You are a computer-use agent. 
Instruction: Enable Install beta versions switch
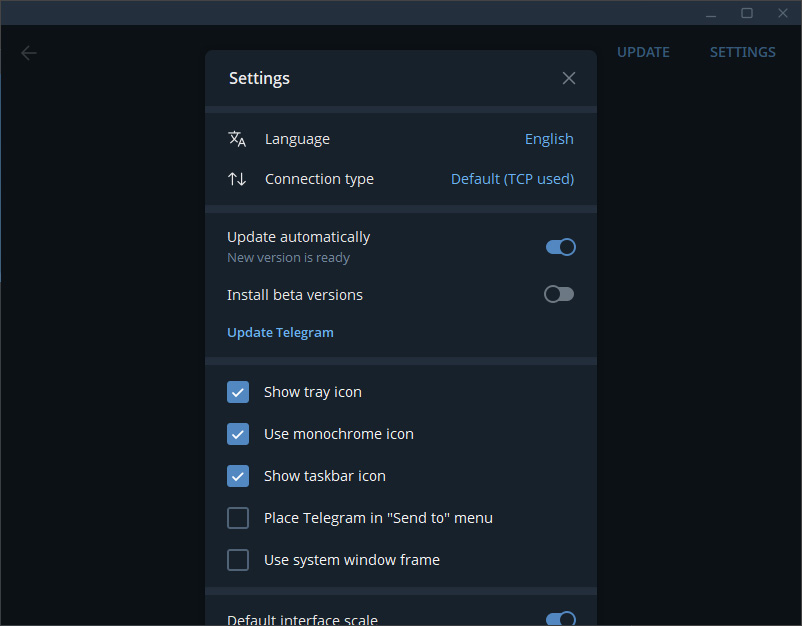(559, 294)
